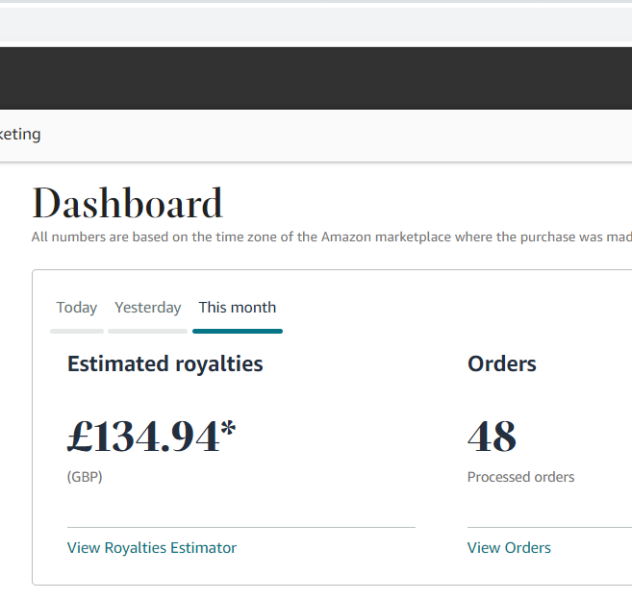Click the Estimated royalties heading
This screenshot has height=600, width=632.
tap(165, 364)
